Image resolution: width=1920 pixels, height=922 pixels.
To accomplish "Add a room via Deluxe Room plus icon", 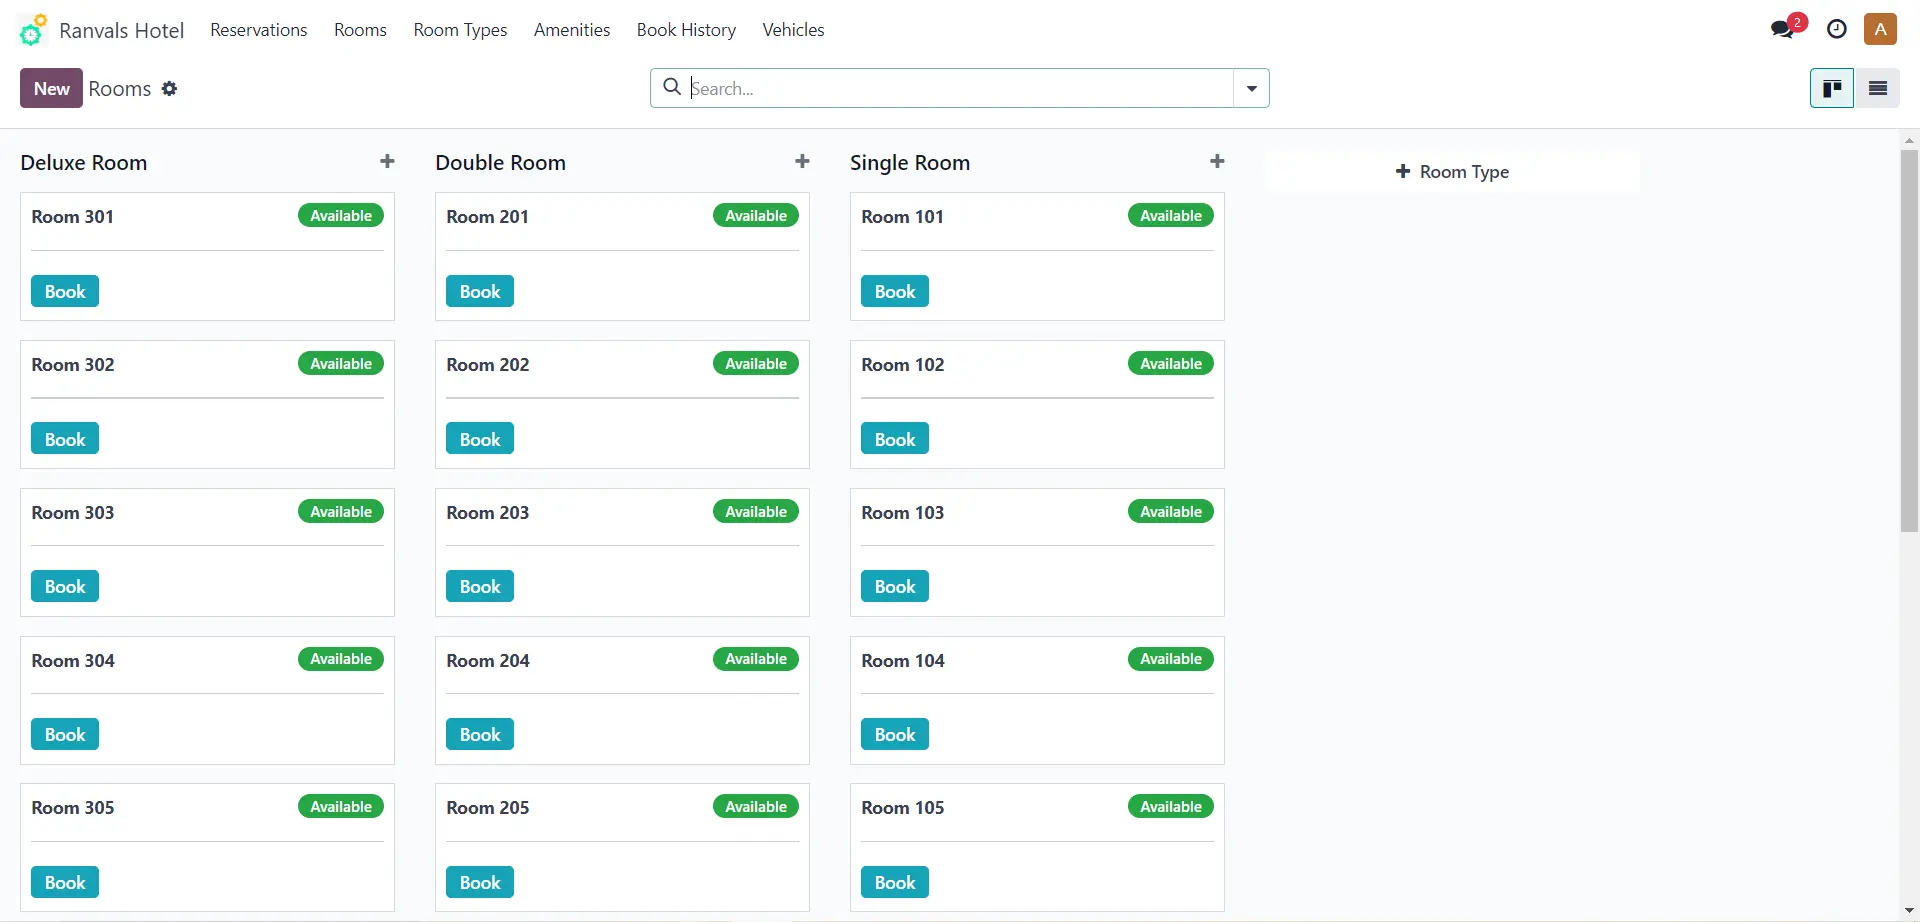I will (387, 162).
